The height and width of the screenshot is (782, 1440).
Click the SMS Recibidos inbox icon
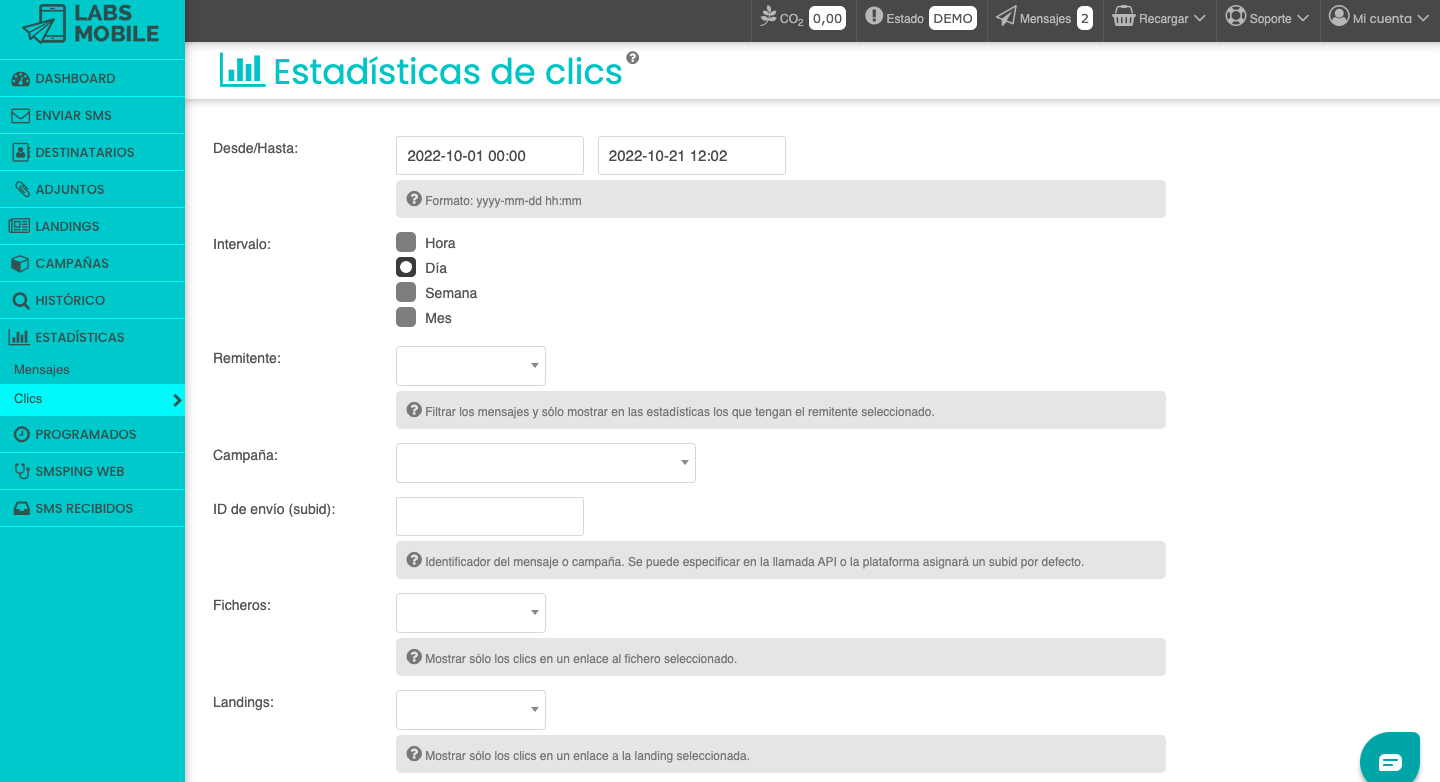tap(22, 508)
